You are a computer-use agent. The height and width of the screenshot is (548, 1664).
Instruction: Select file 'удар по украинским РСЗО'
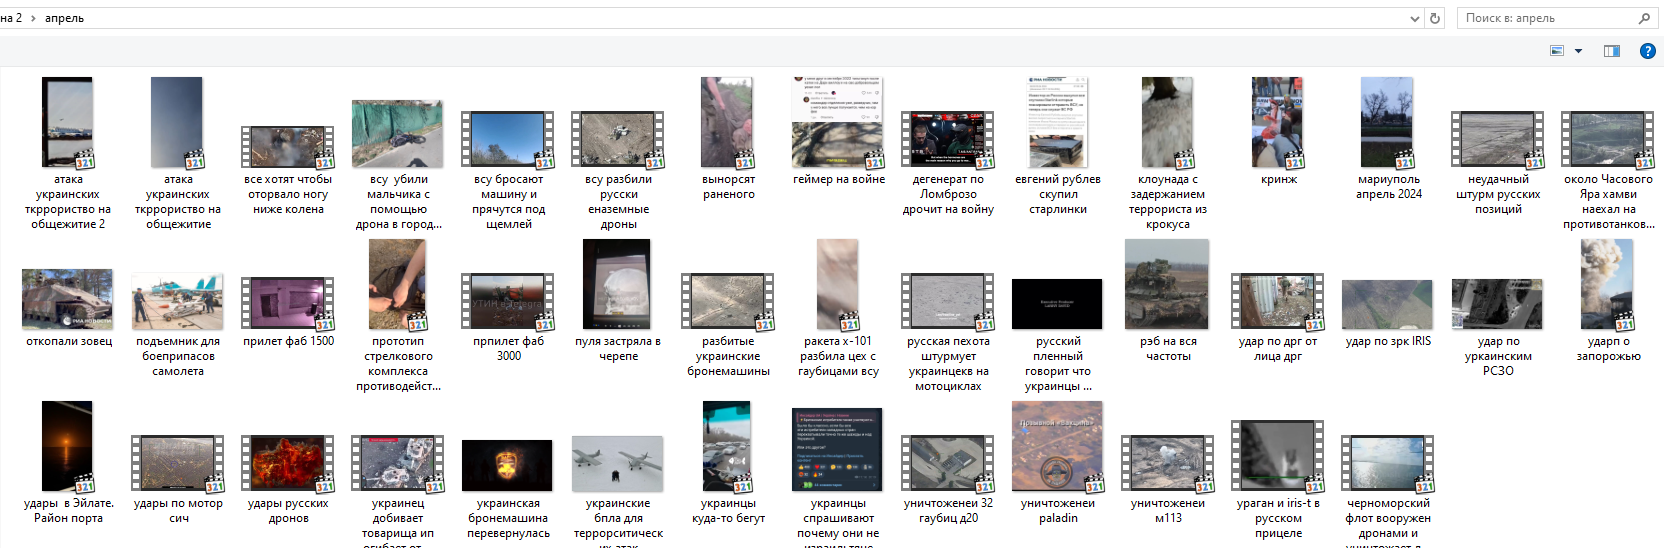pos(1498,328)
